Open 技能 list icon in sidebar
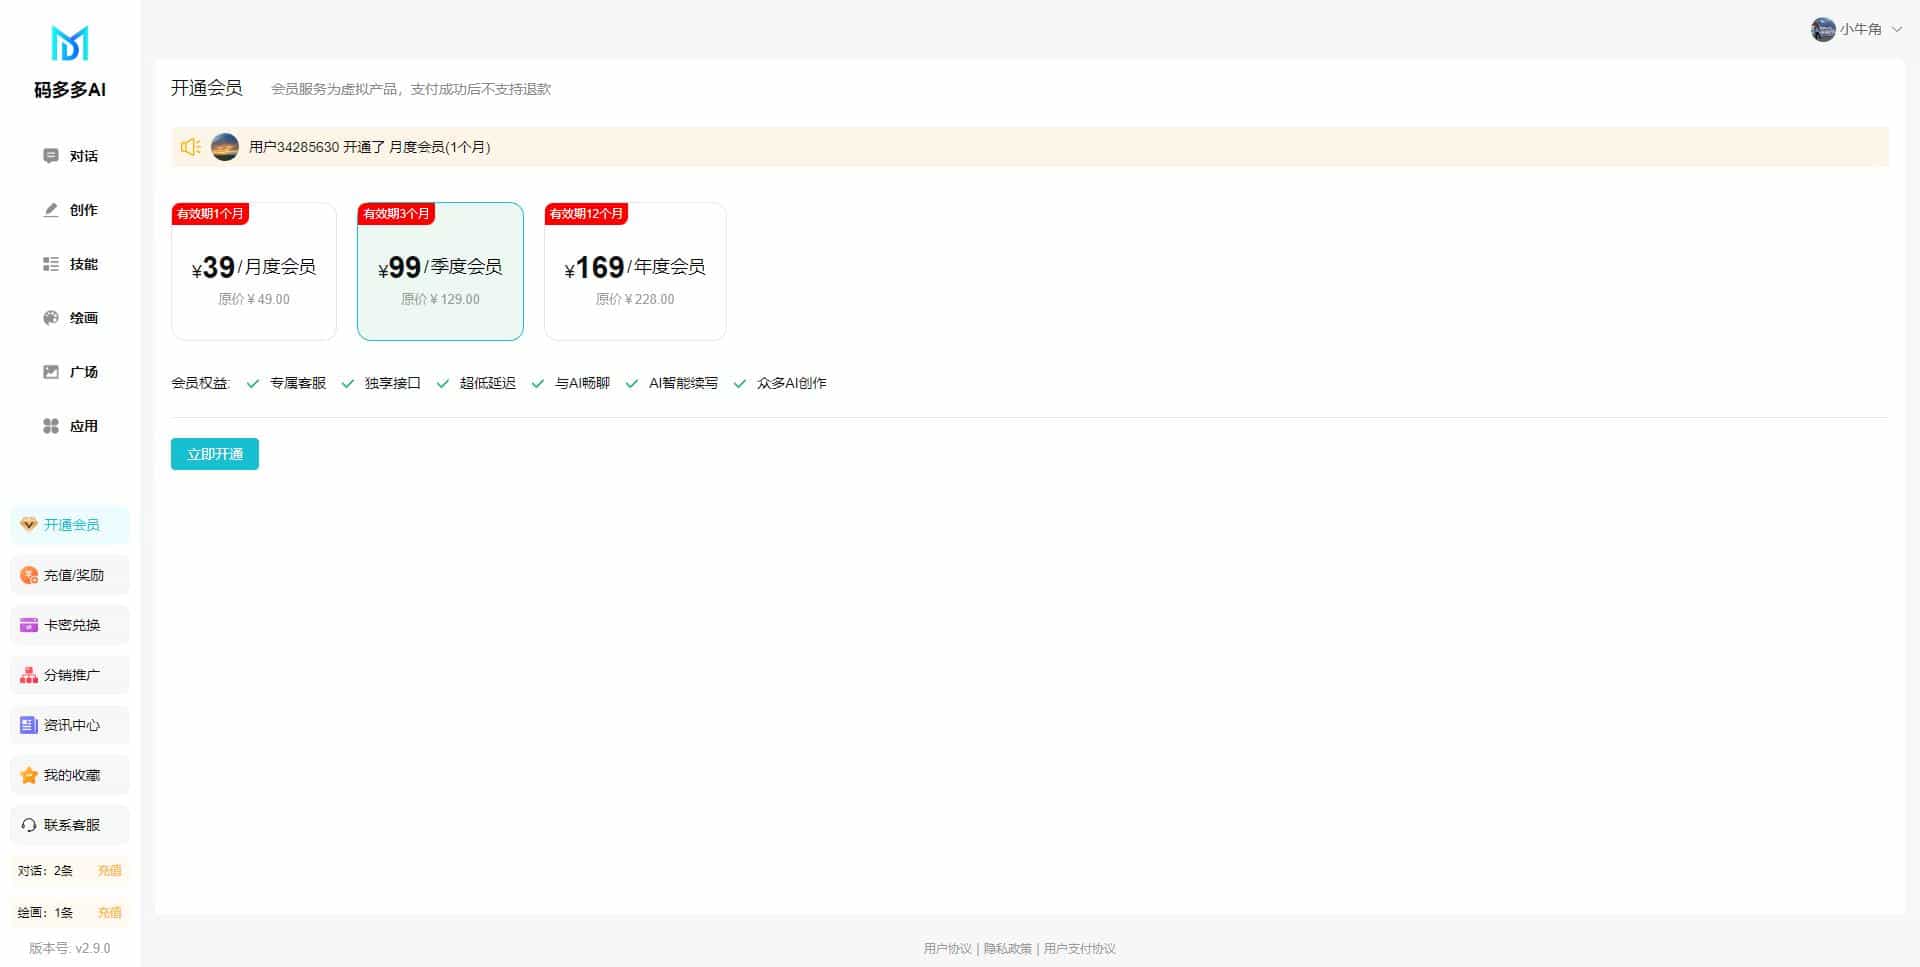Image resolution: width=1920 pixels, height=967 pixels. (51, 264)
